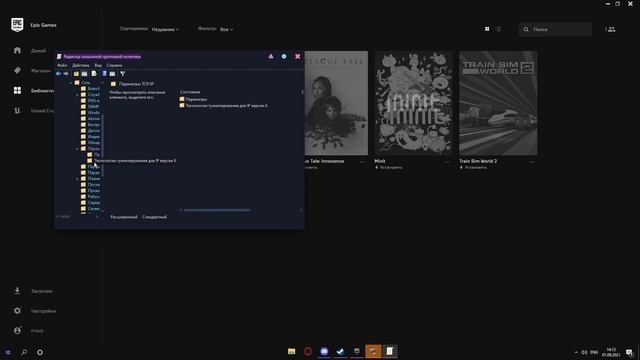Image resolution: width=640 pixels, height=360 pixels.
Task: Open the friends list icon
Action: click(x=611, y=29)
